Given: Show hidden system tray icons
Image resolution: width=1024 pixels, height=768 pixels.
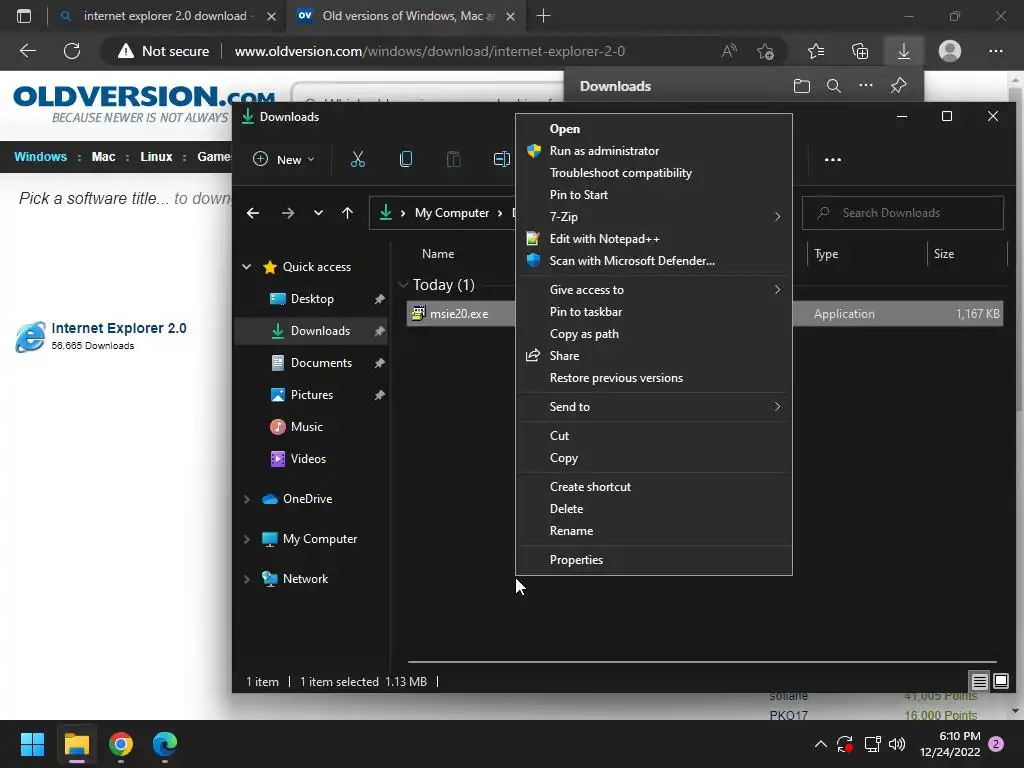Looking at the screenshot, I should pos(821,744).
